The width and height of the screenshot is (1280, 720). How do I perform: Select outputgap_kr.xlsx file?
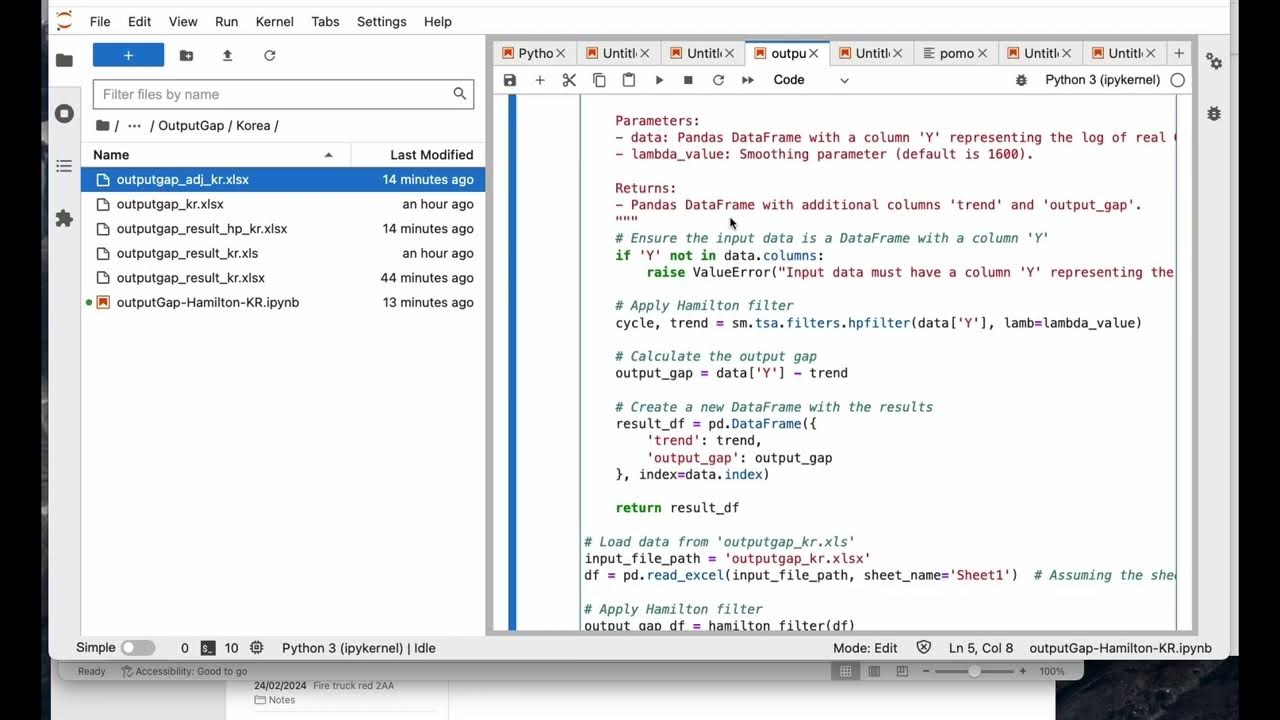[283, 204]
